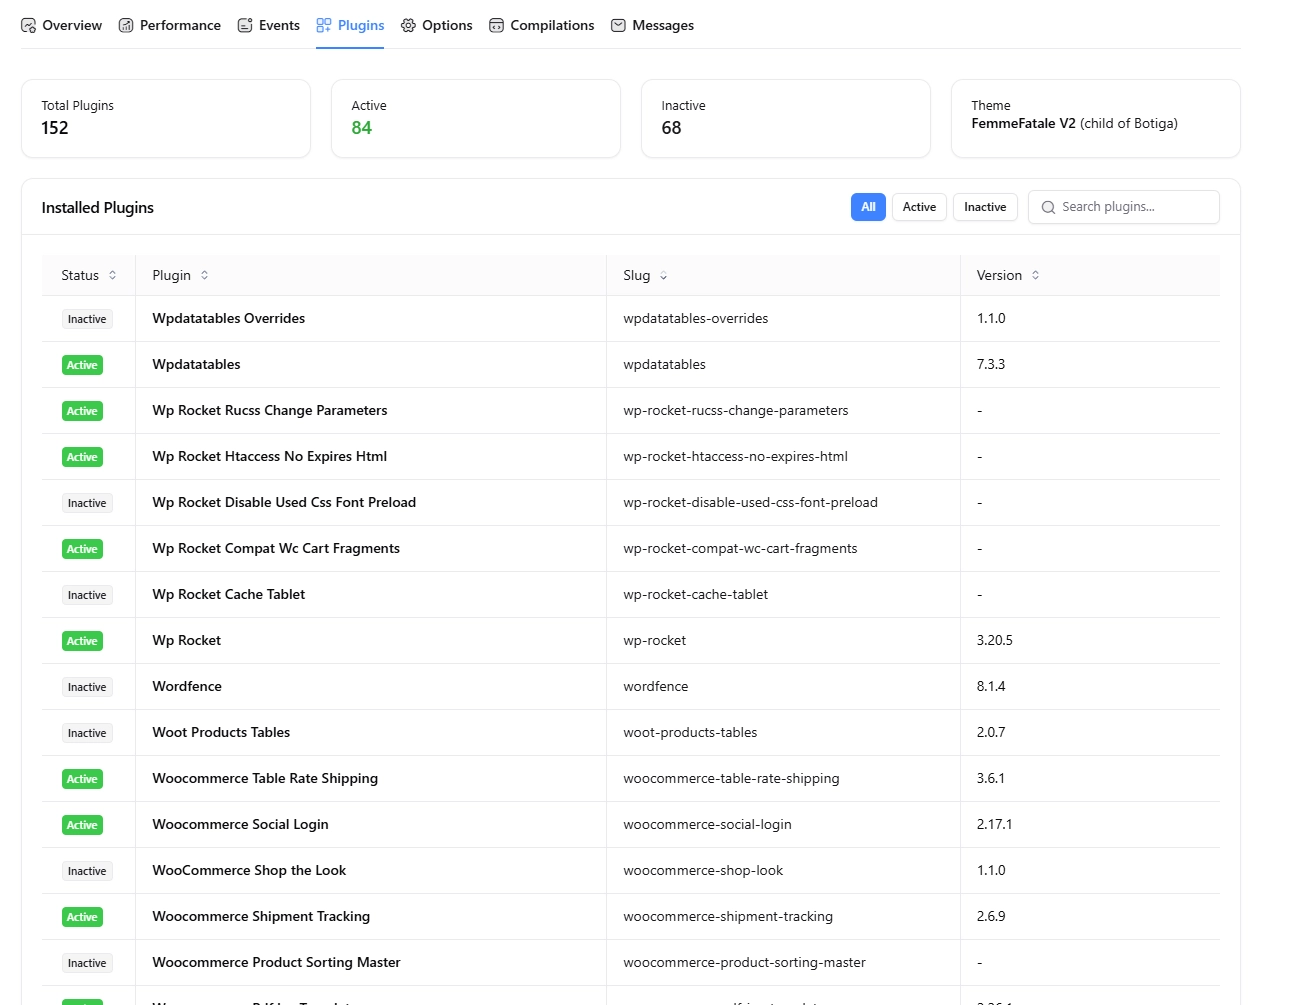Open Messages via the envelope icon
The height and width of the screenshot is (1005, 1291).
pos(618,24)
